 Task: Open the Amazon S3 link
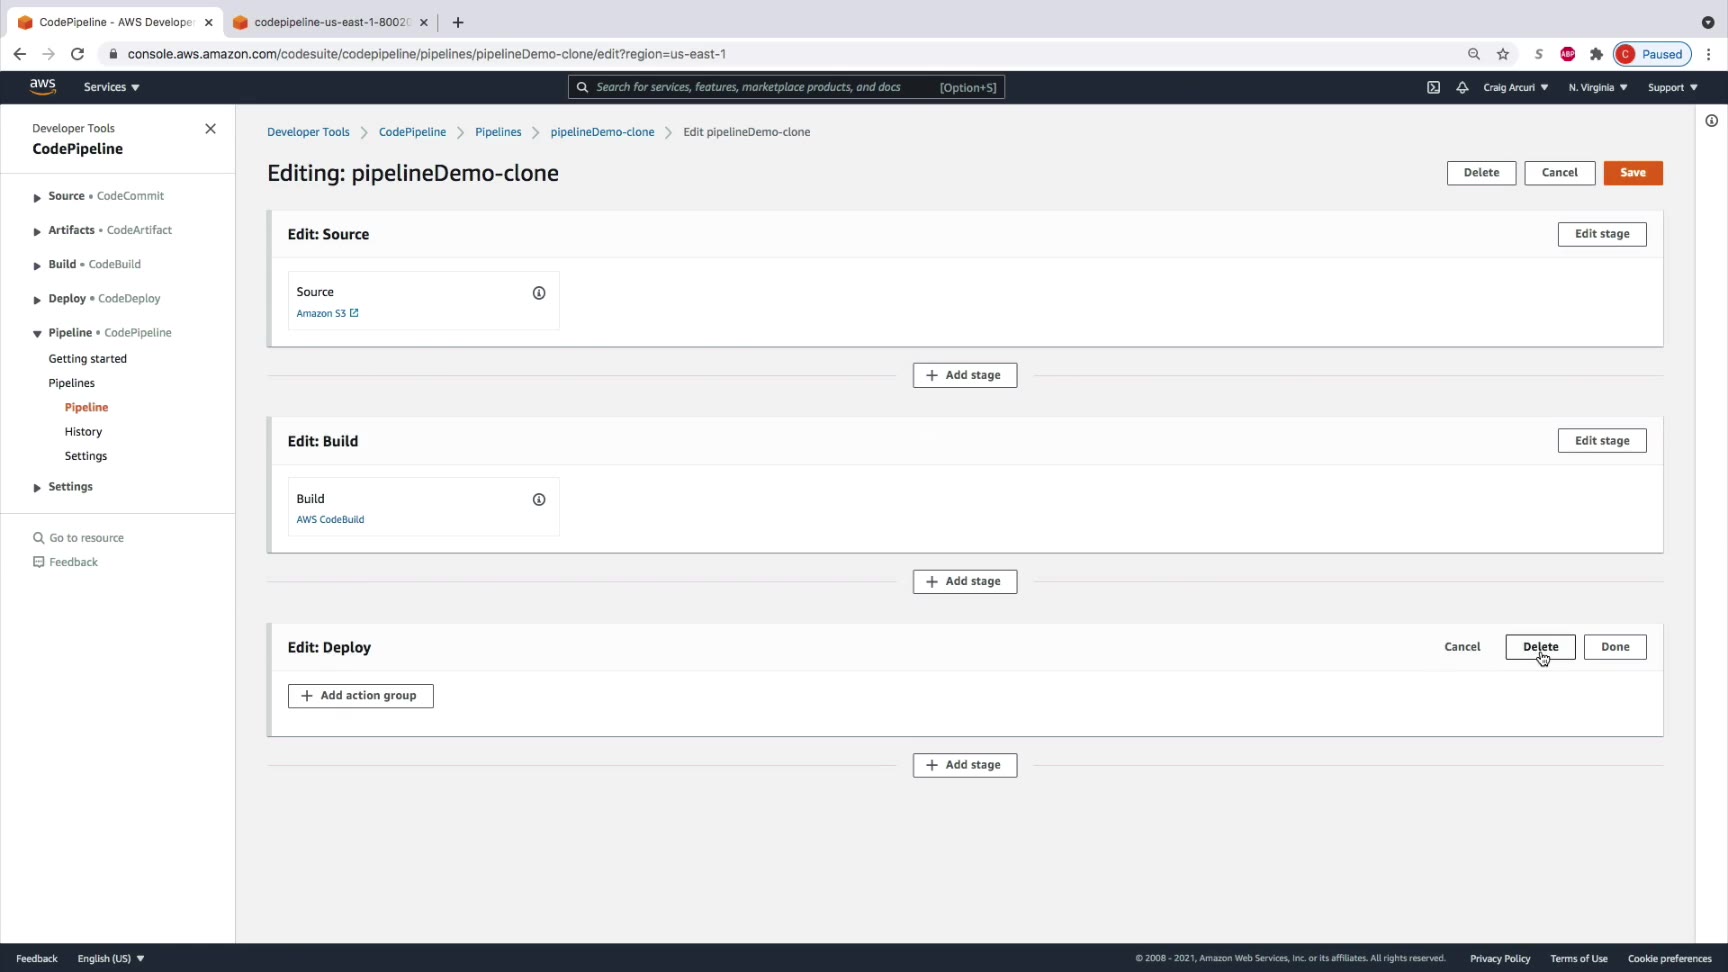327,314
